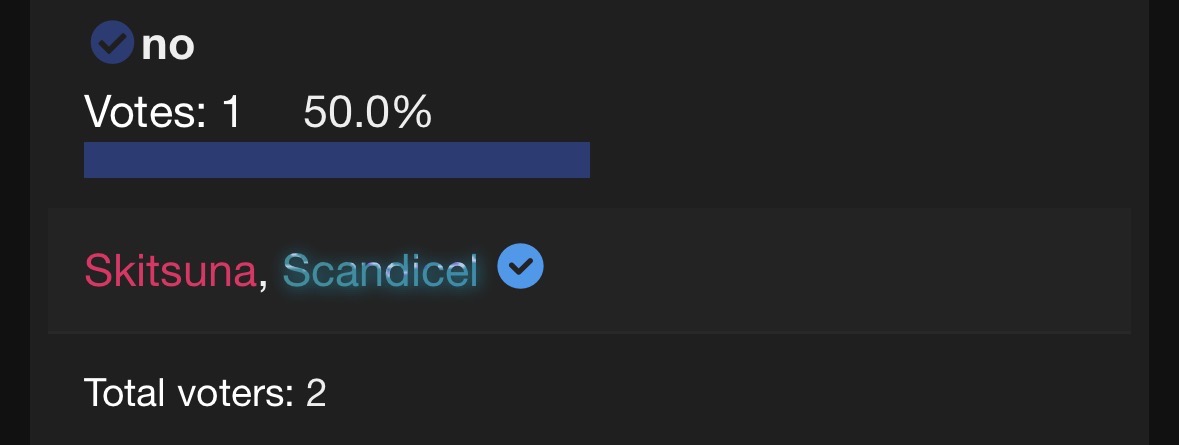Select the "no" answer label

pyautogui.click(x=168, y=45)
